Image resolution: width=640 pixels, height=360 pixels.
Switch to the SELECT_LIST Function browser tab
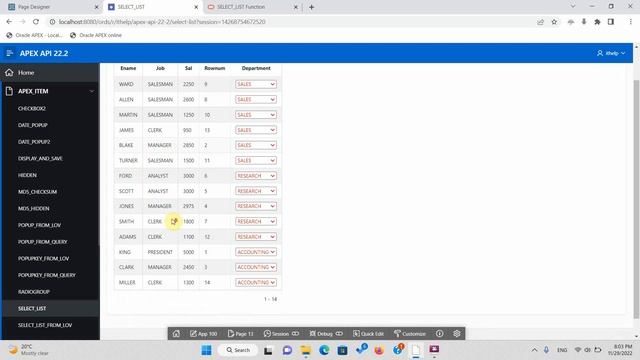253,7
